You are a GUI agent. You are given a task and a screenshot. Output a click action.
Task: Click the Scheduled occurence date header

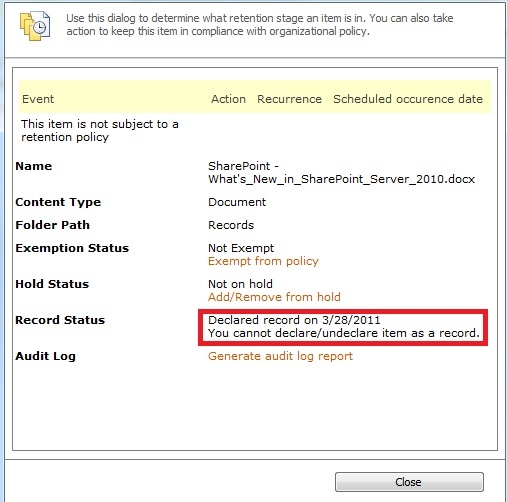pyautogui.click(x=408, y=99)
